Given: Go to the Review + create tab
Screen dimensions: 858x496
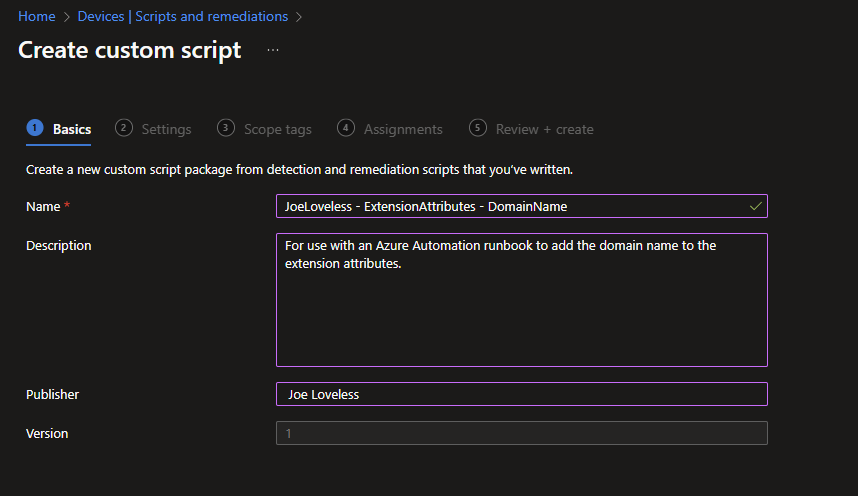Looking at the screenshot, I should coord(544,129).
